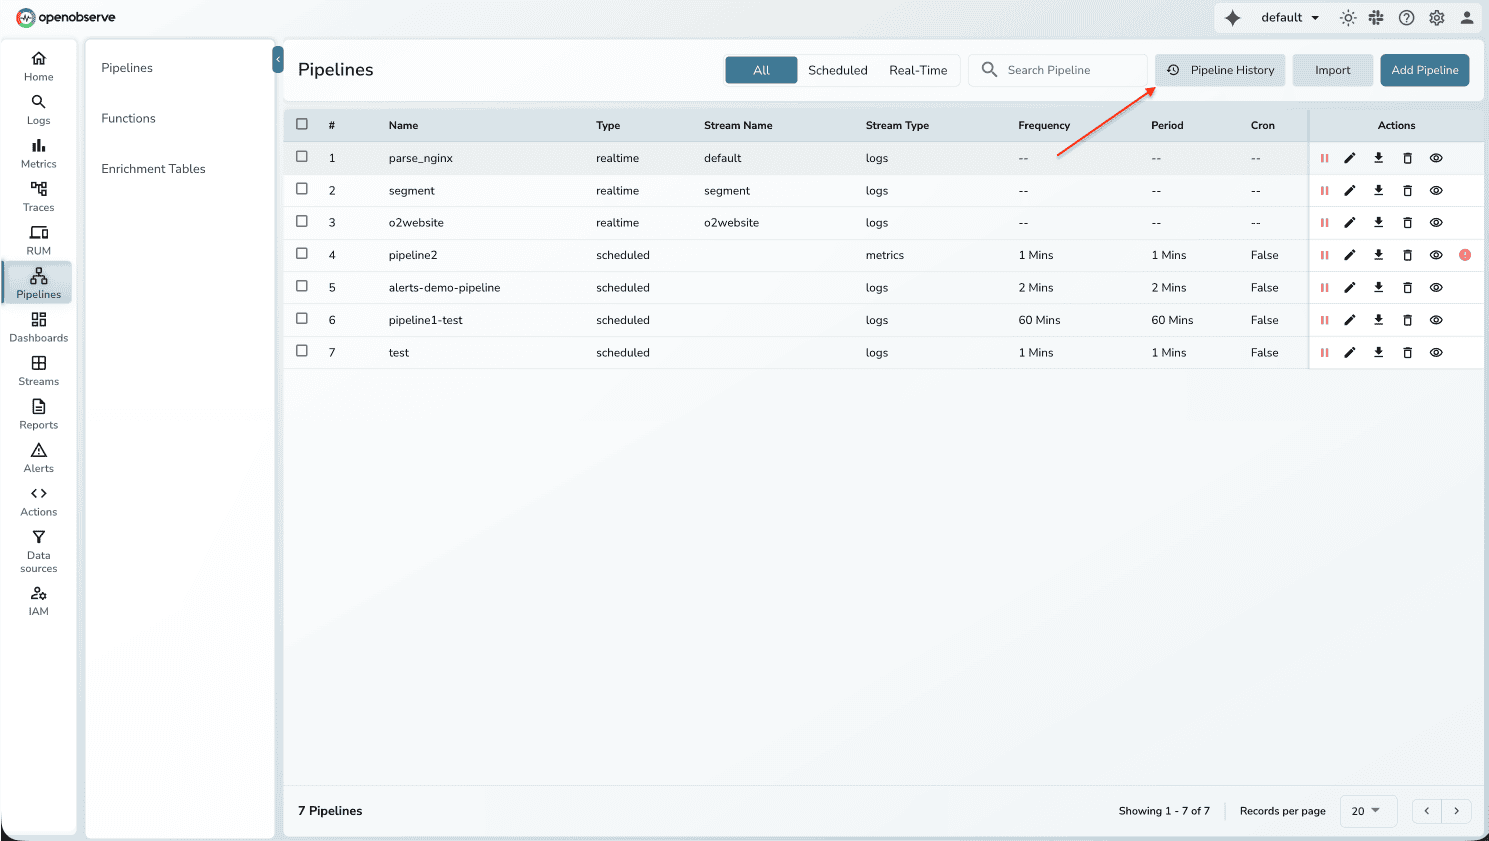Check the box next to test pipeline
The height and width of the screenshot is (841, 1489).
(302, 351)
